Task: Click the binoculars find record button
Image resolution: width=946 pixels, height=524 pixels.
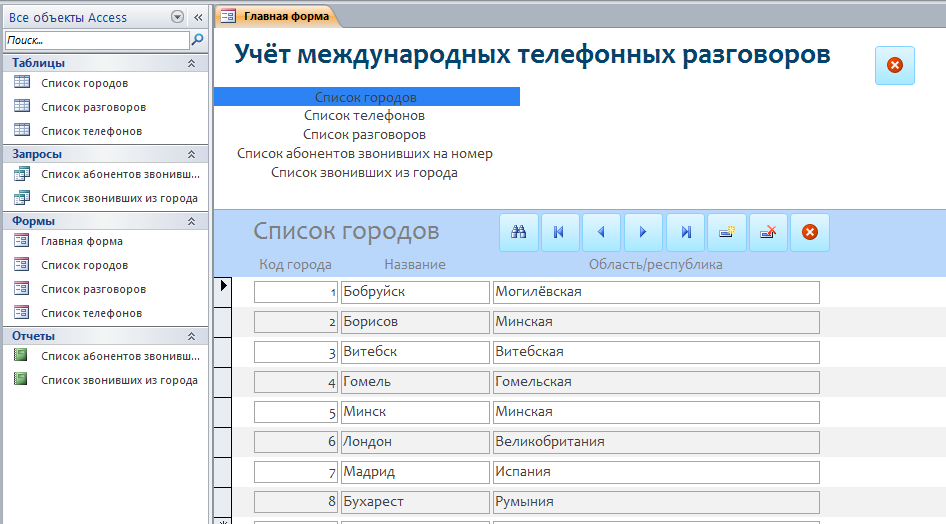Action: click(519, 232)
